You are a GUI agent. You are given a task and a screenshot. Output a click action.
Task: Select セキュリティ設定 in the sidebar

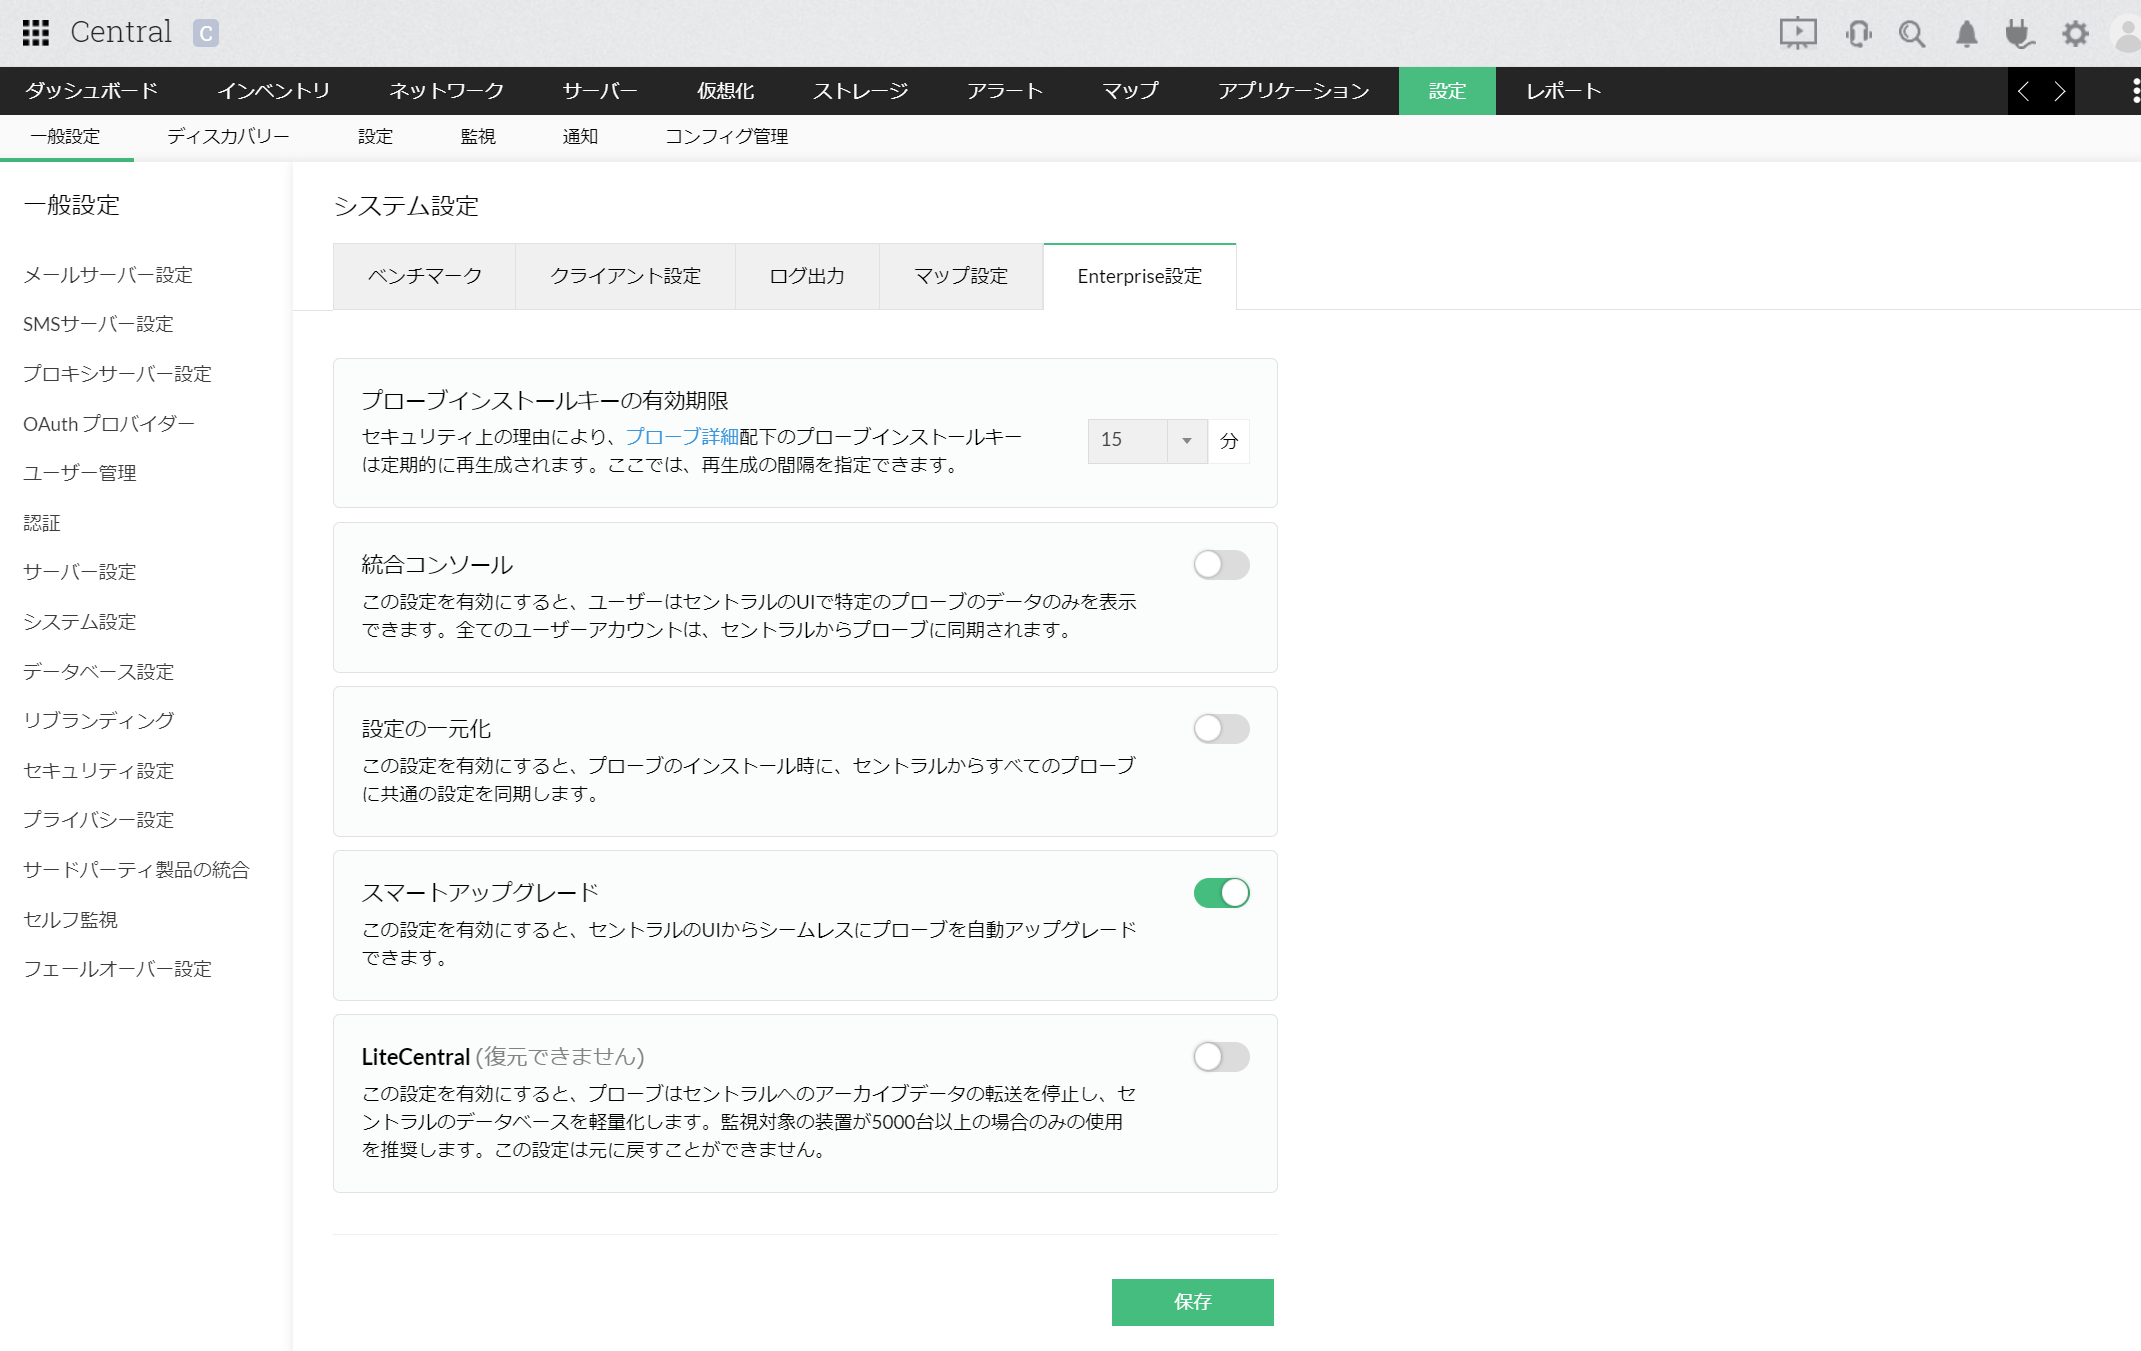pos(99,770)
